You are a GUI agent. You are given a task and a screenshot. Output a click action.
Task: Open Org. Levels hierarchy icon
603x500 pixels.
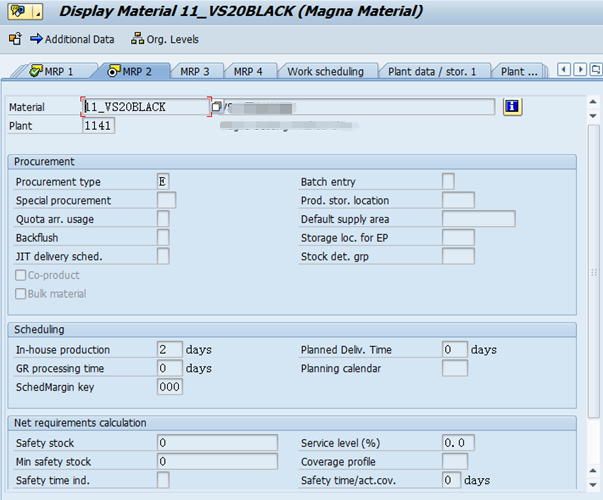pyautogui.click(x=137, y=39)
